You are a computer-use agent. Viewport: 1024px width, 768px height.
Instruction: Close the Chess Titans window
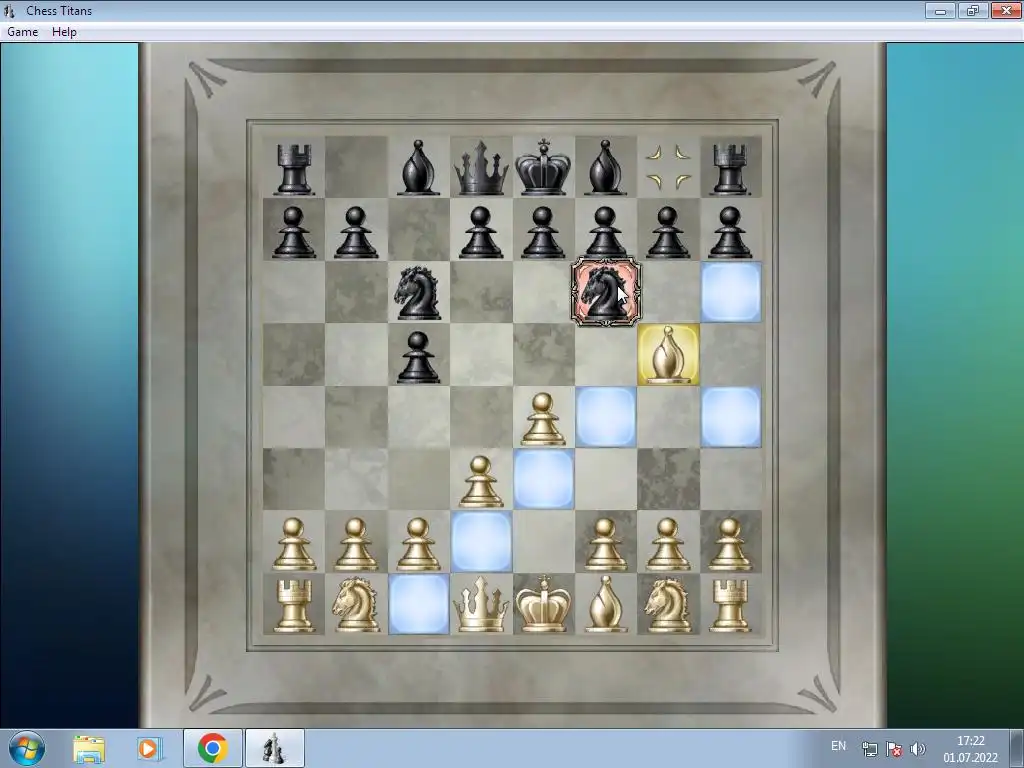(1006, 10)
